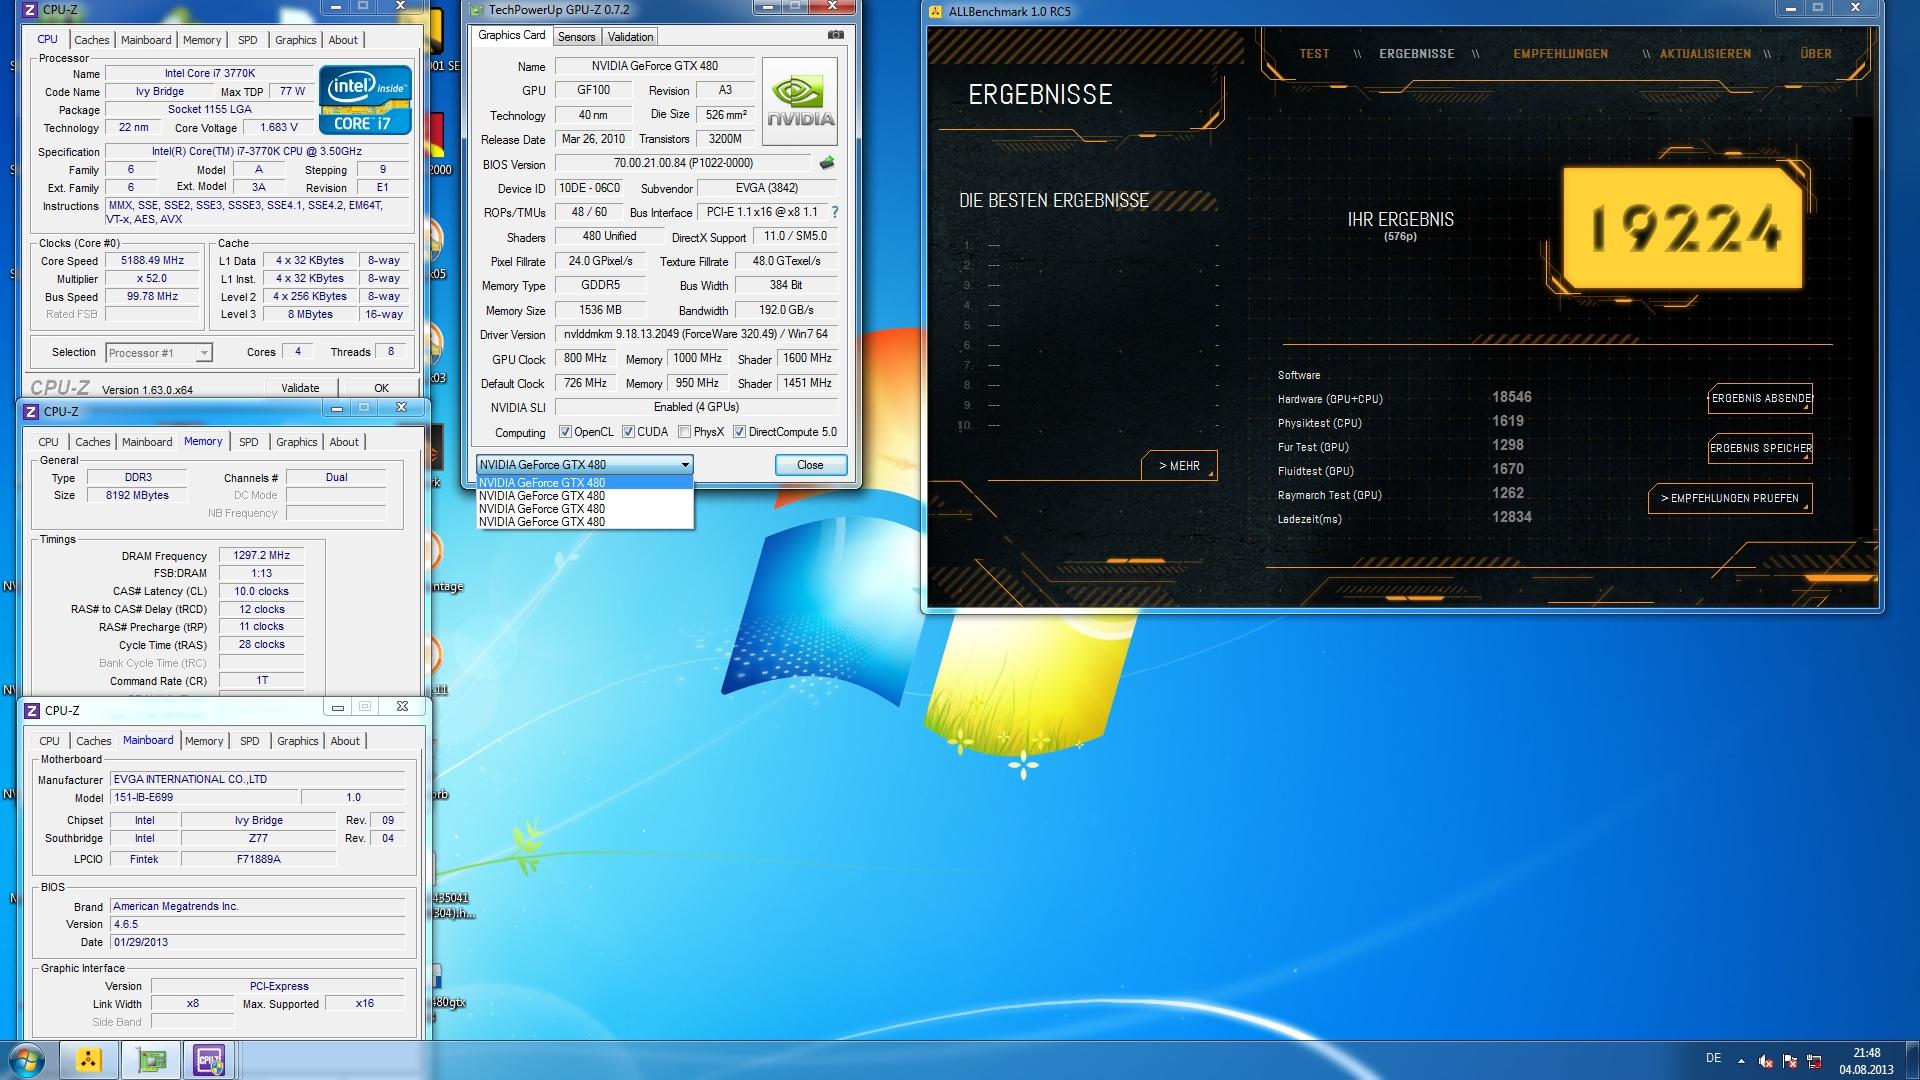Click the Fur Test (GPU) score 1298
The height and width of the screenshot is (1080, 1920).
coord(1508,445)
